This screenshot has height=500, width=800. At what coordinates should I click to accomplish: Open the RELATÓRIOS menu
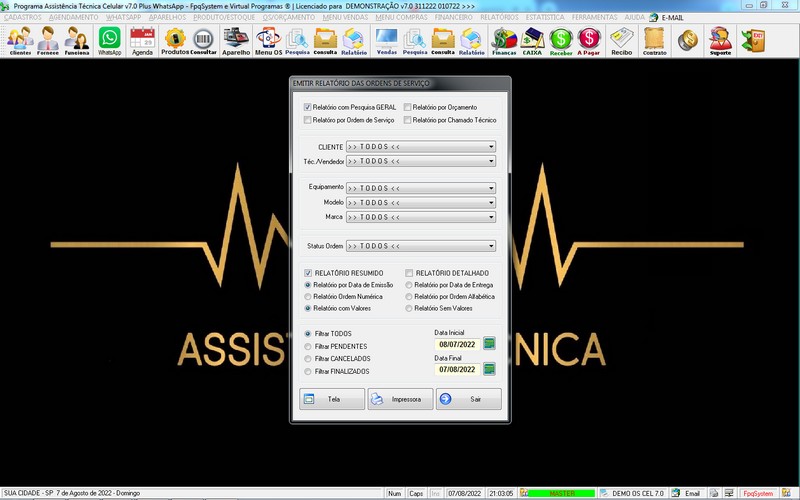pyautogui.click(x=499, y=17)
